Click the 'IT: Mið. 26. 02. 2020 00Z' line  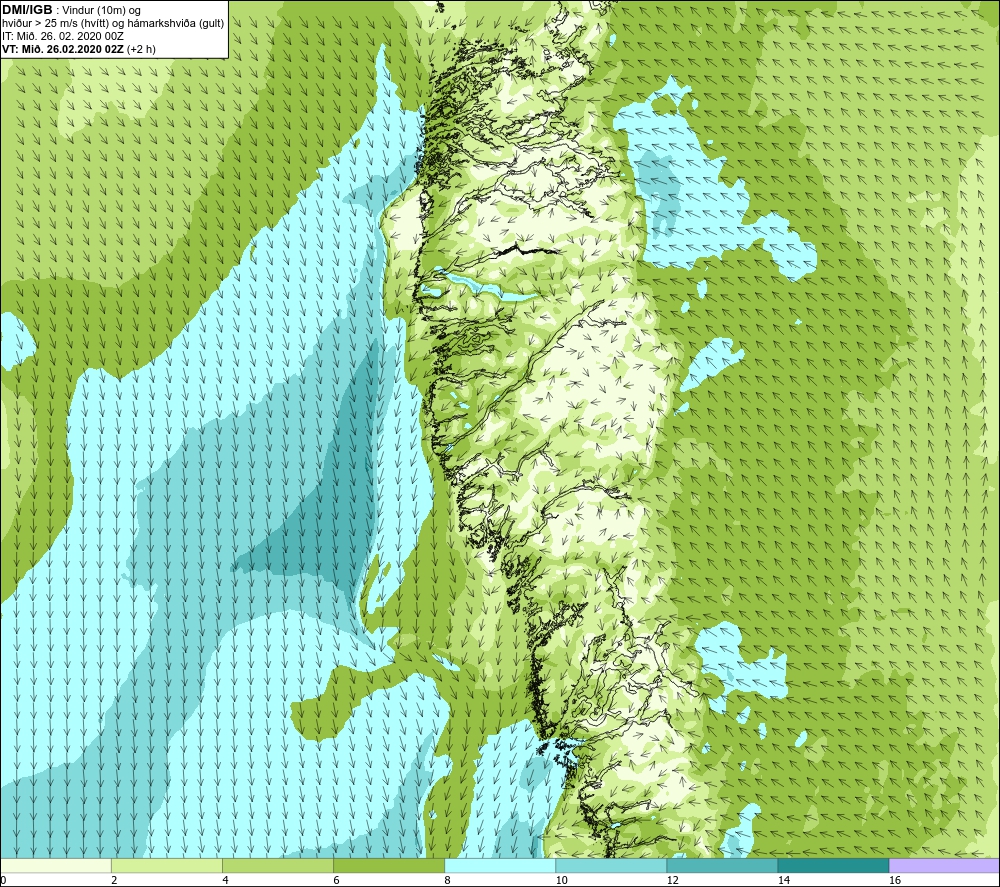pos(63,36)
